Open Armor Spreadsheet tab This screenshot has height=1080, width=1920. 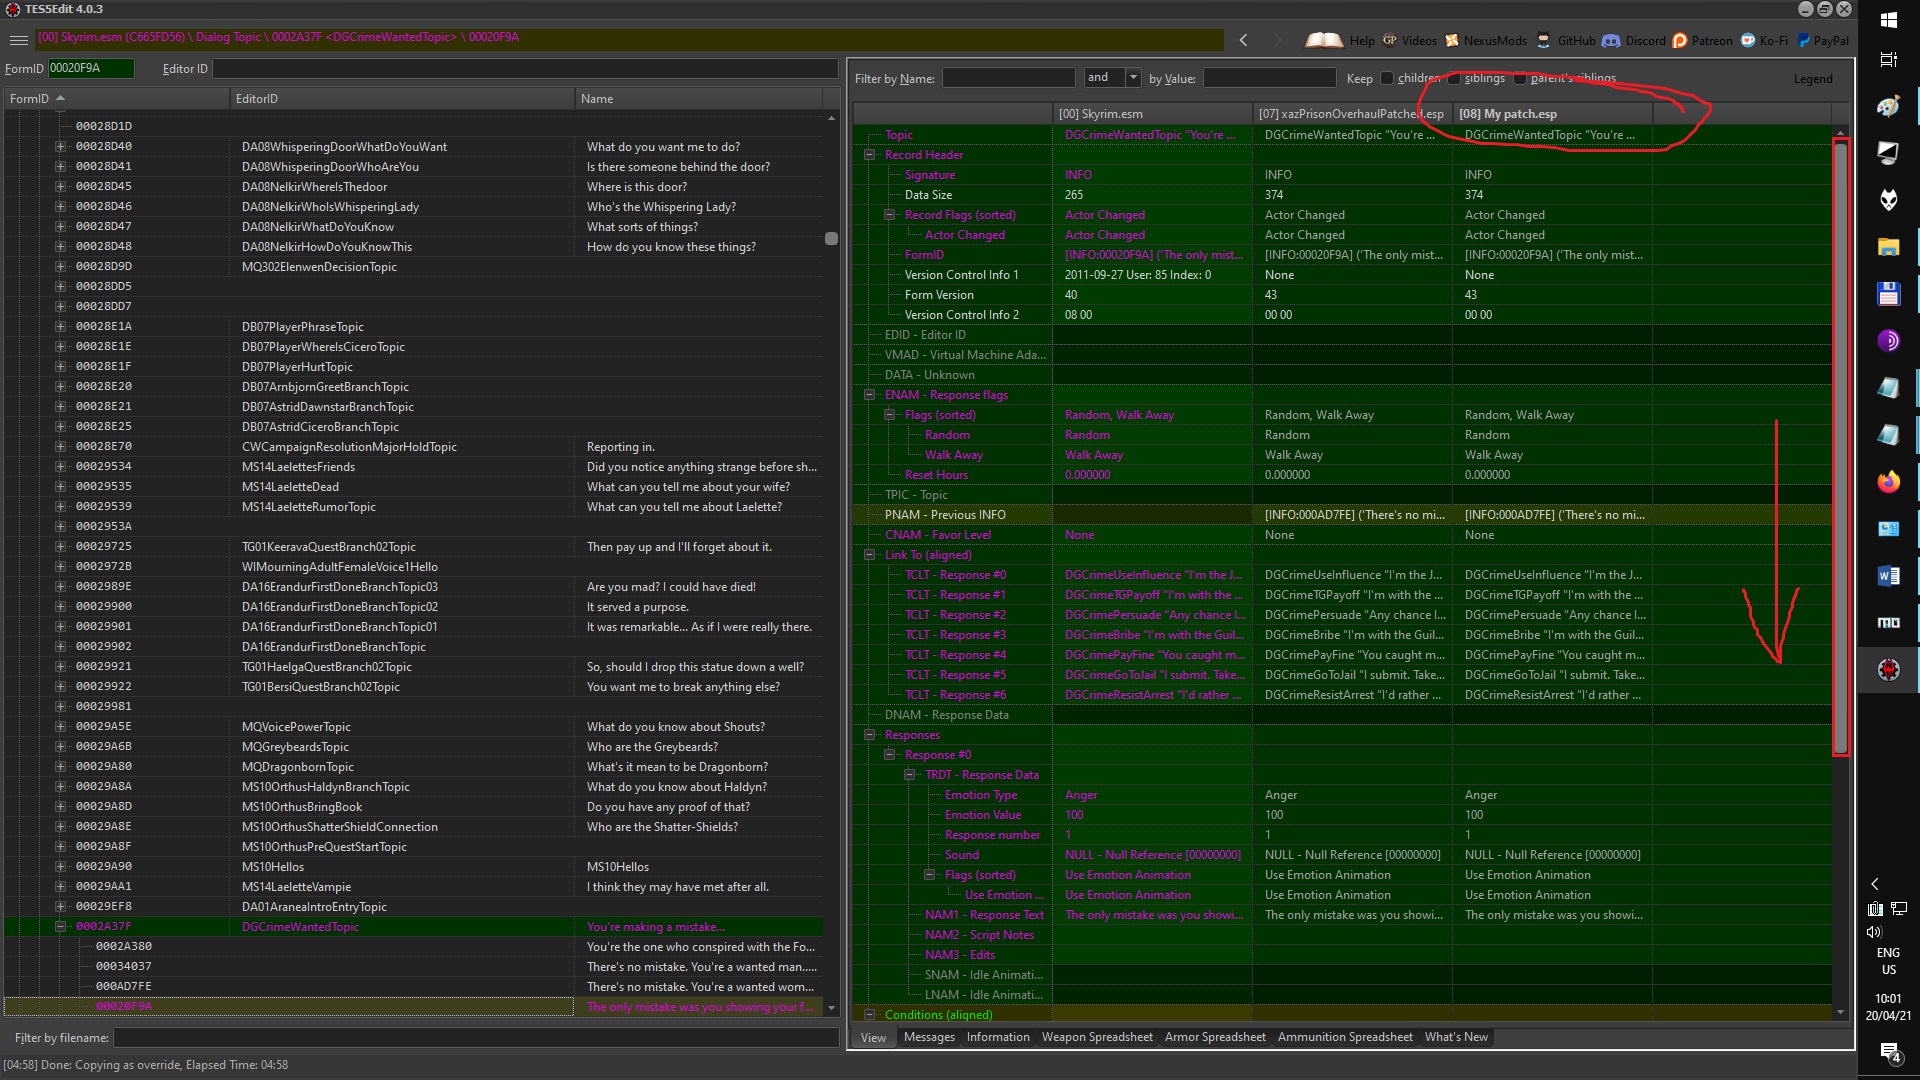(x=1214, y=1037)
